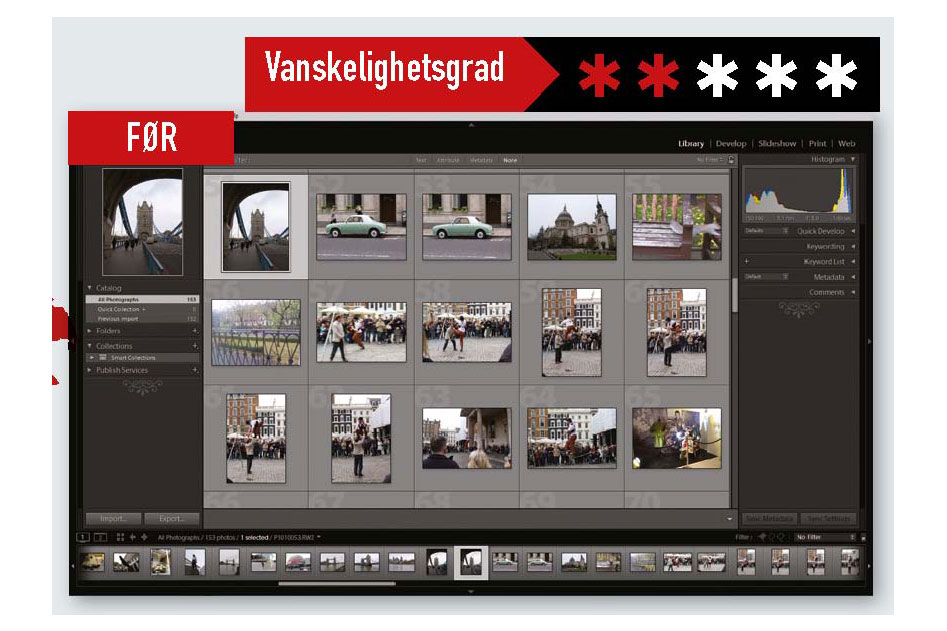This screenshot has height=631, width=947.
Task: Add a new collection with the plus icon
Action: tap(194, 346)
